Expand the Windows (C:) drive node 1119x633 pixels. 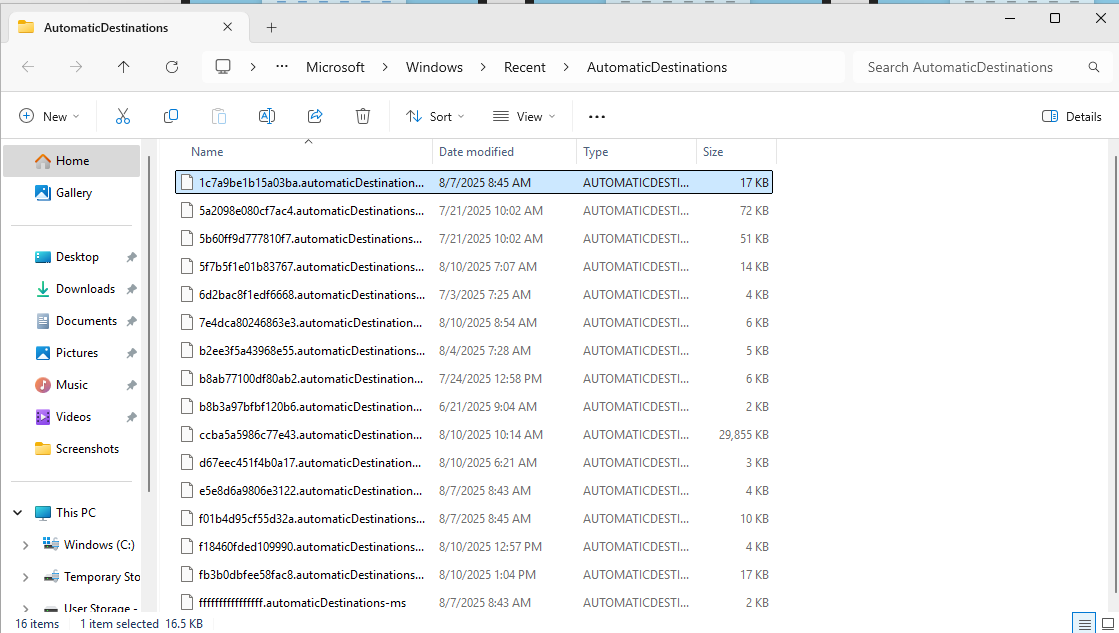(x=26, y=545)
